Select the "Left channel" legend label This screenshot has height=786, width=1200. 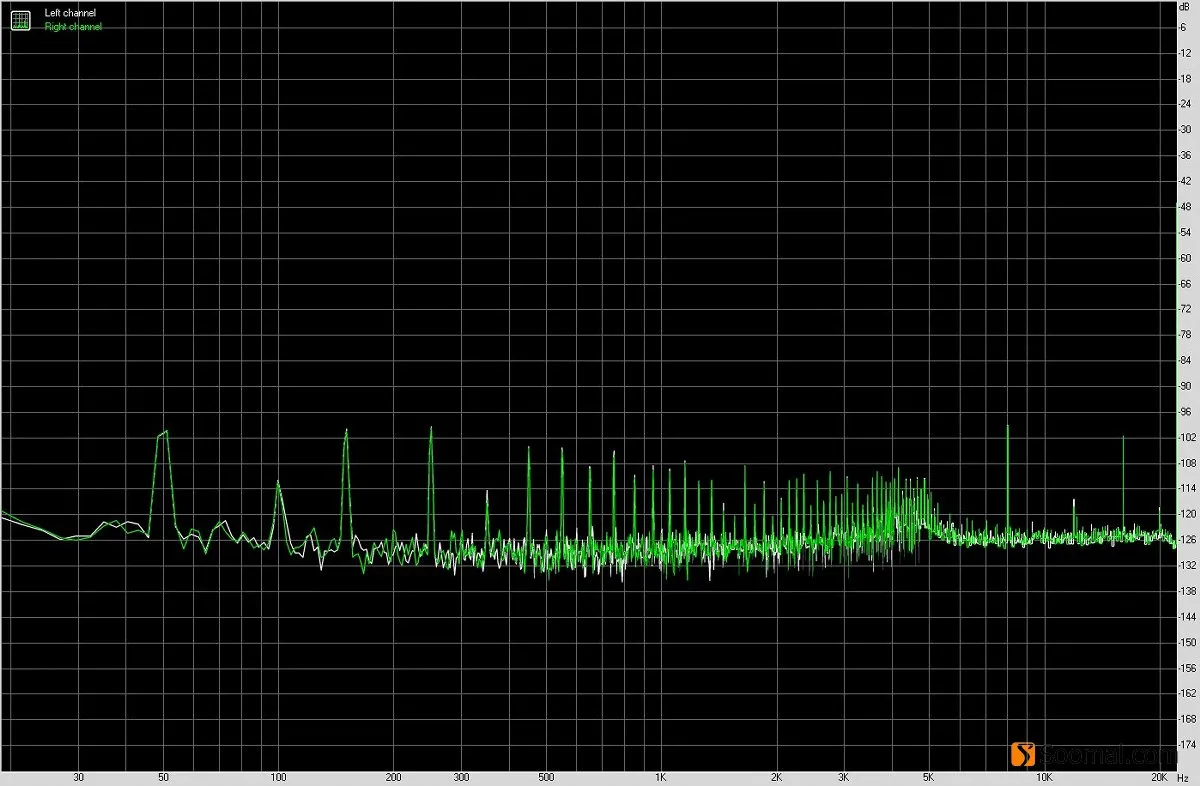click(70, 13)
